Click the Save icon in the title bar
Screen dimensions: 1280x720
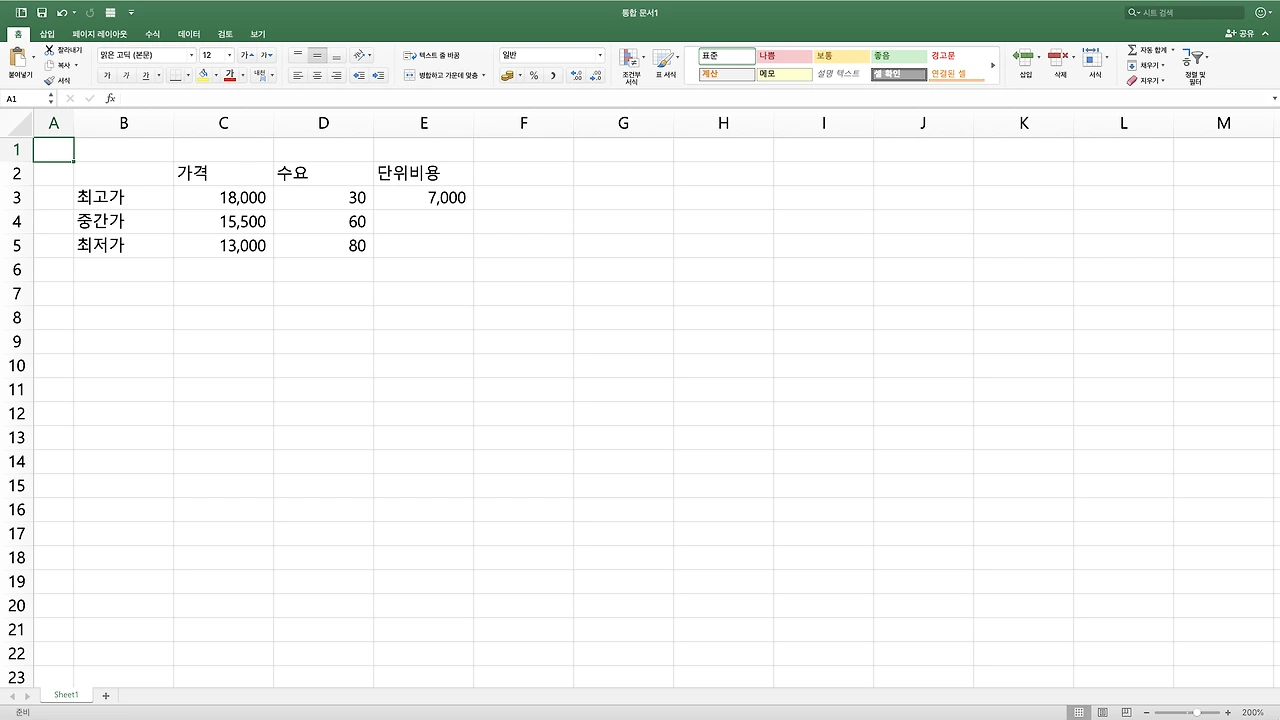click(42, 13)
